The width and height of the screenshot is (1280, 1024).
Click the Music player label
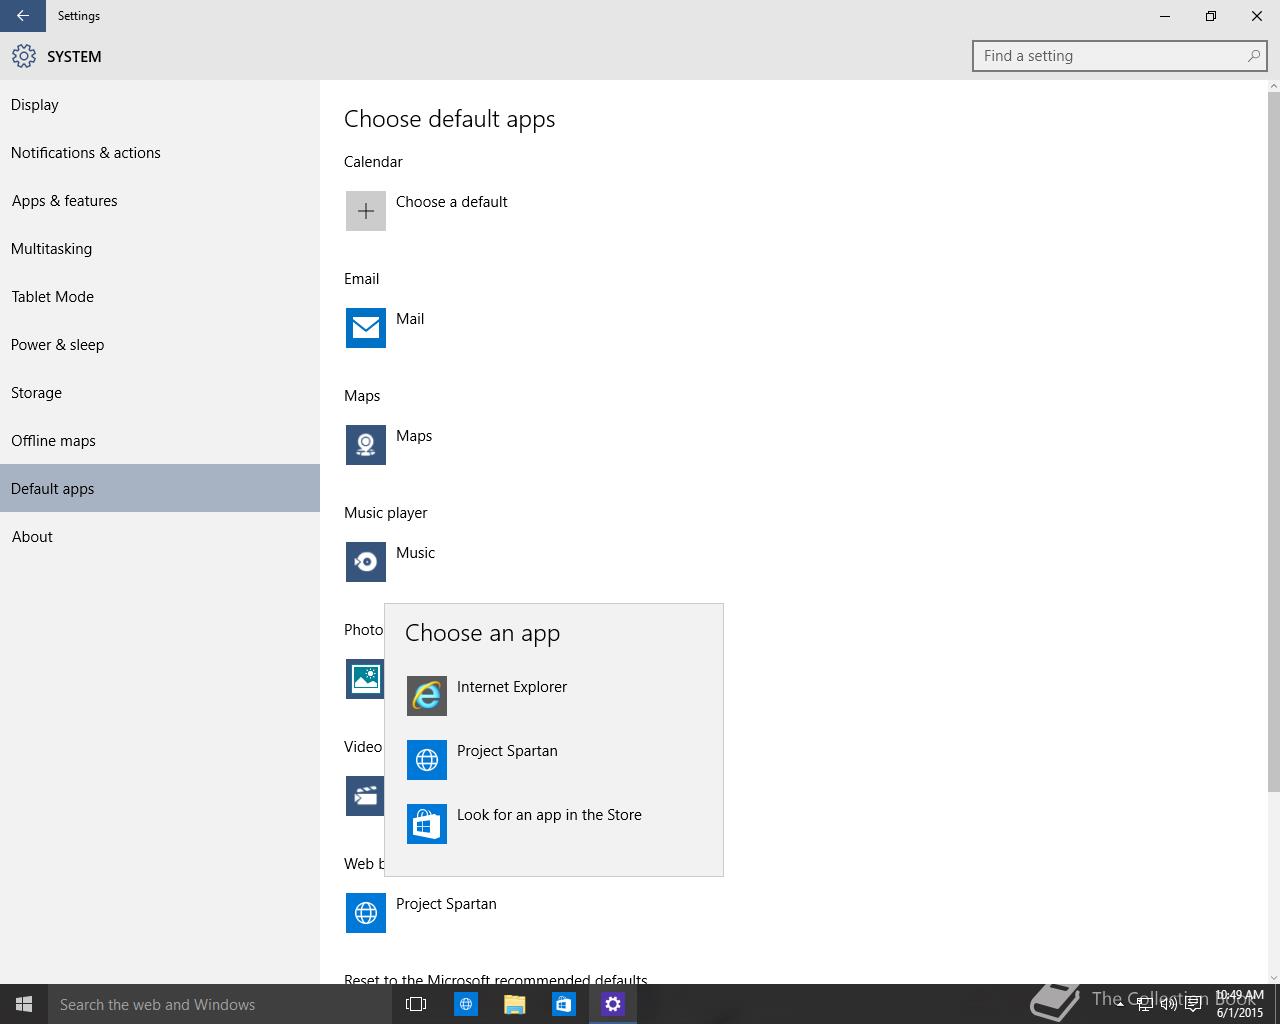pyautogui.click(x=385, y=513)
